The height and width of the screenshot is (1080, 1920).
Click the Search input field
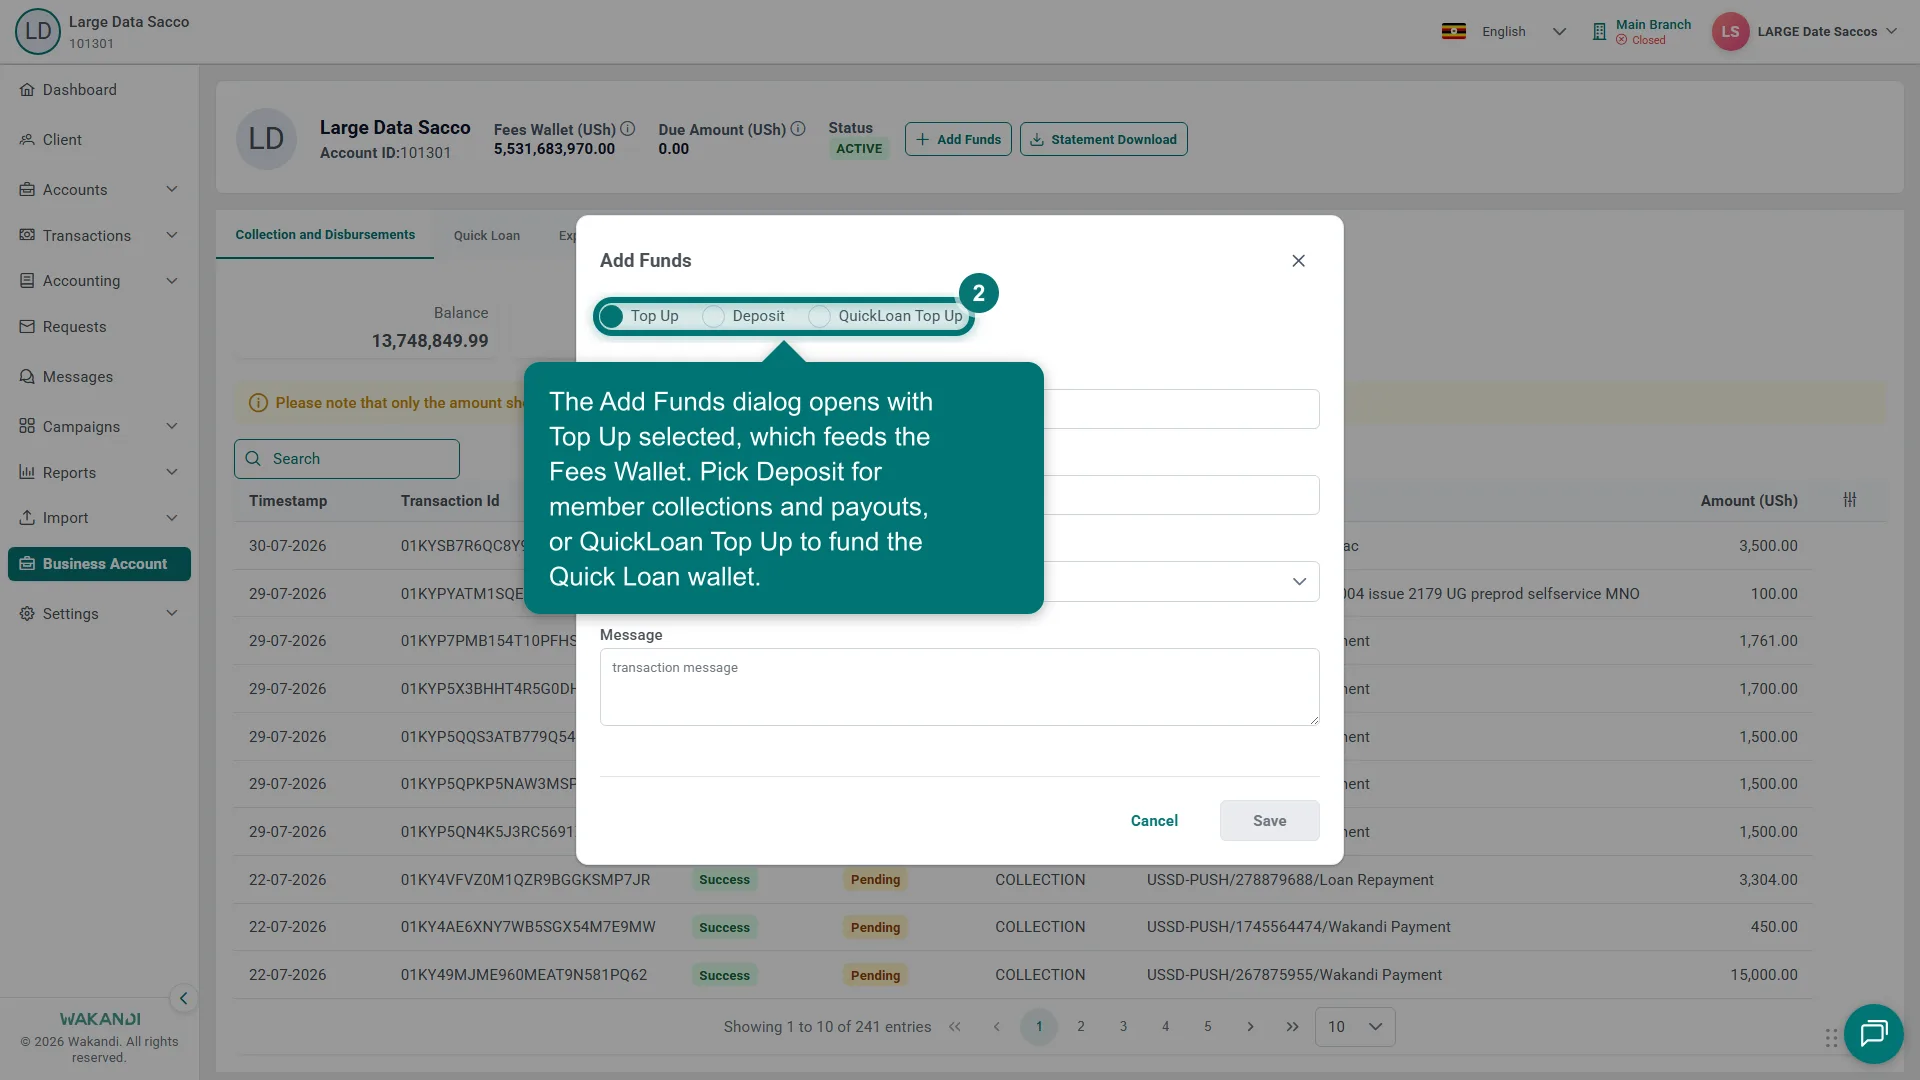click(x=347, y=459)
